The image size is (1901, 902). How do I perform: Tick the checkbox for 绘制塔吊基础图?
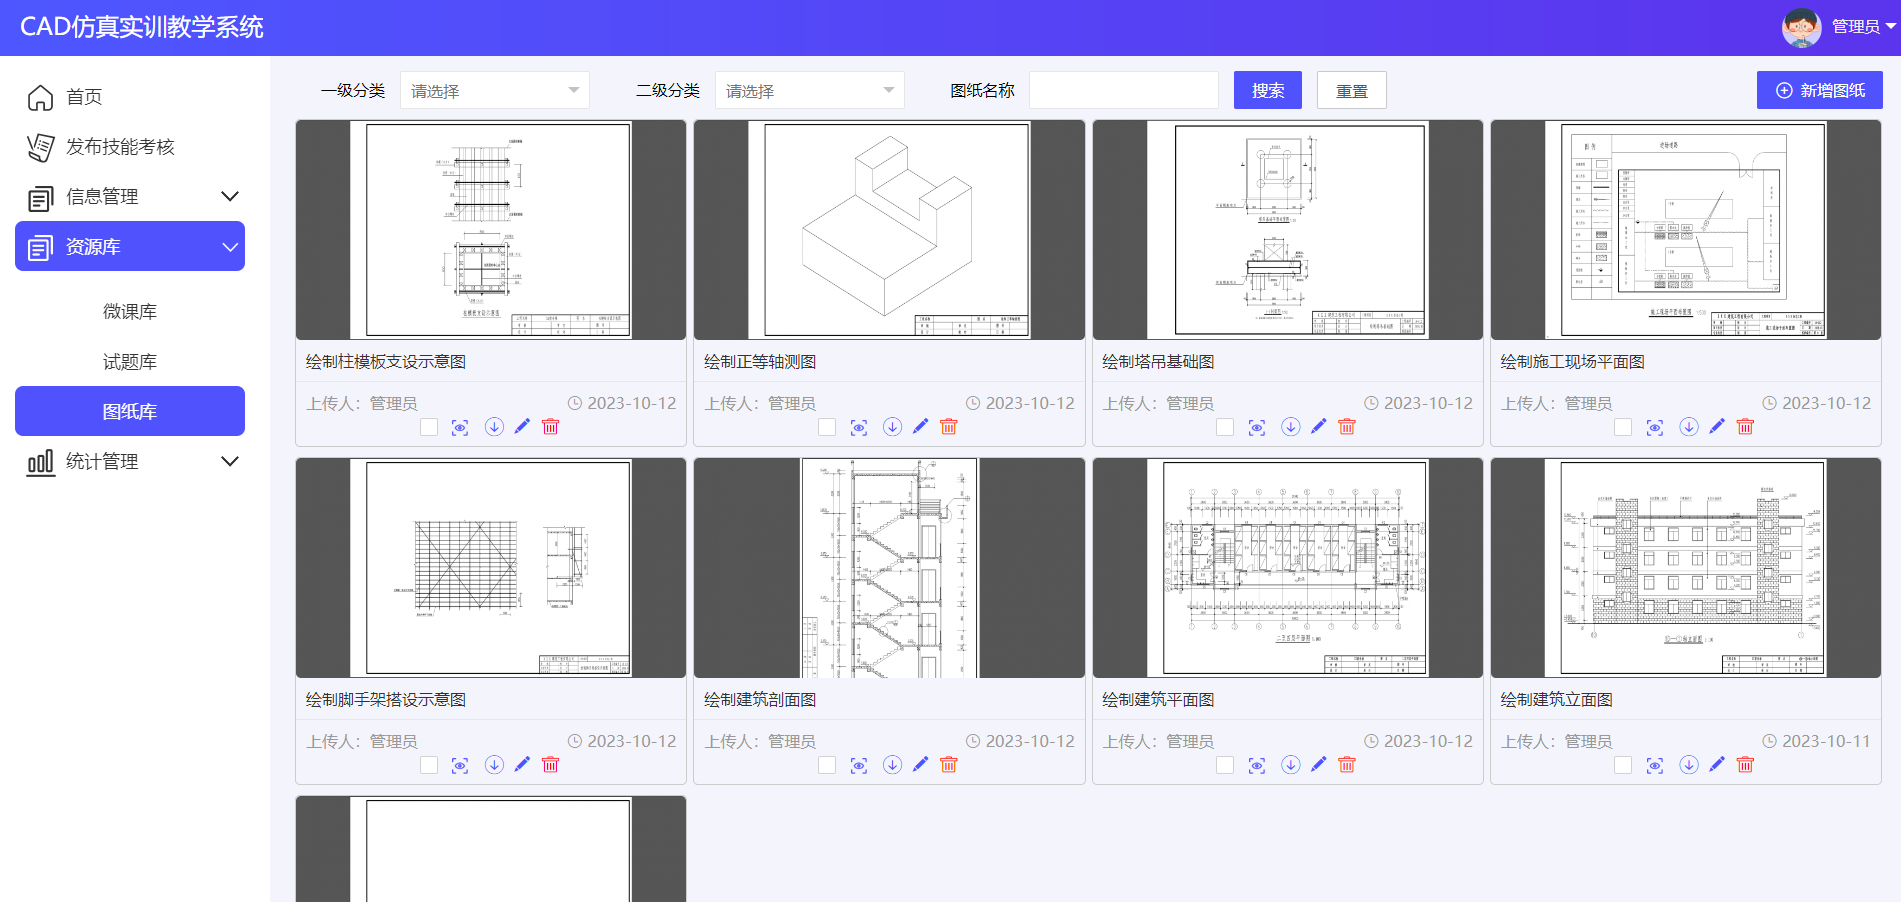1225,427
